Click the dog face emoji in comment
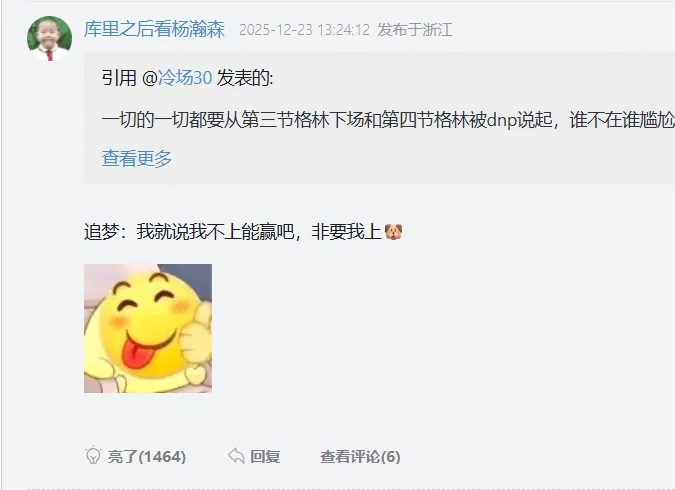Viewport: 675px width, 490px height. tap(393, 232)
